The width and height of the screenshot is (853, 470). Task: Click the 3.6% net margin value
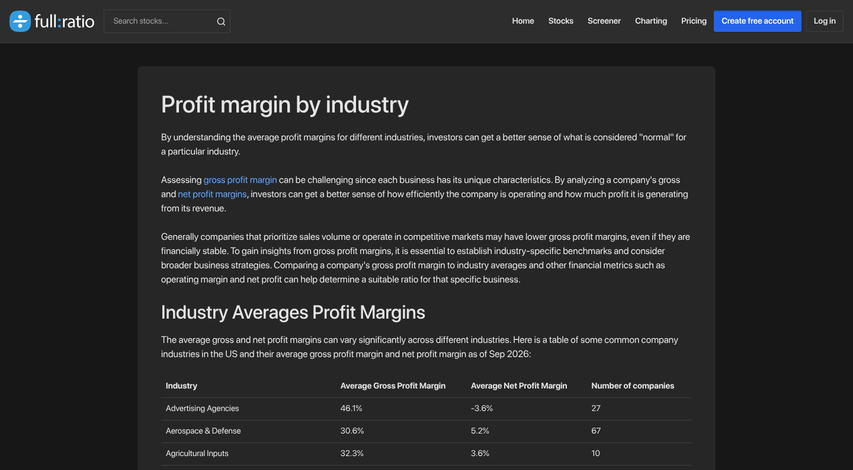click(480, 453)
